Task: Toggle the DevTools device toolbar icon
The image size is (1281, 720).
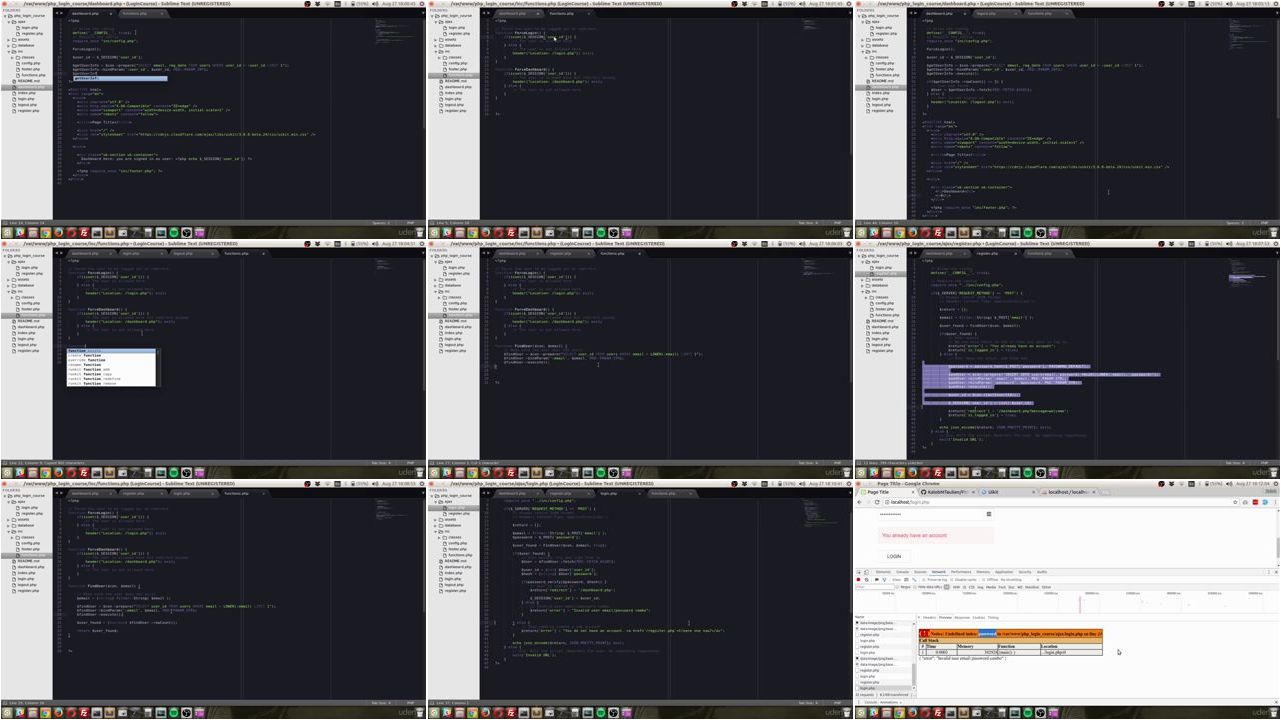Action: pyautogui.click(x=867, y=572)
